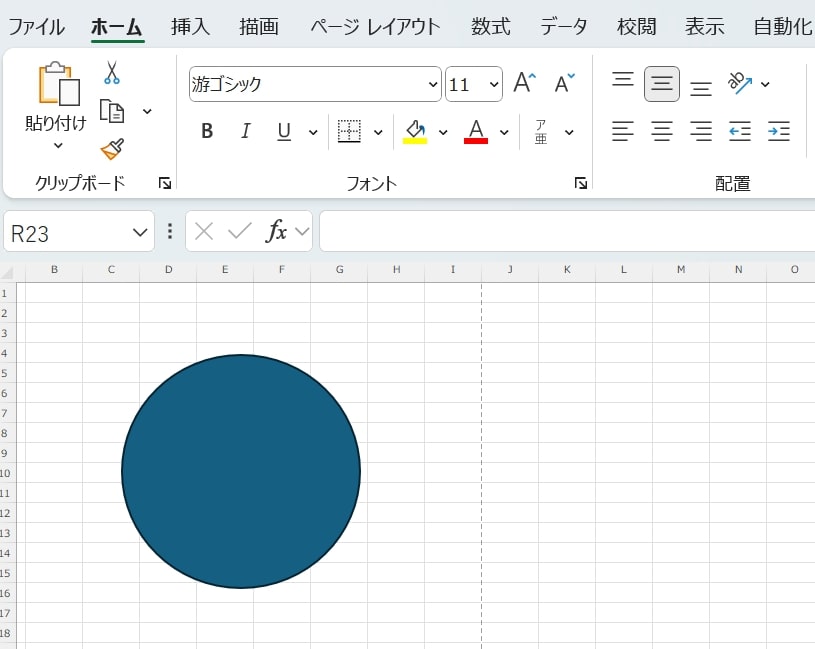Open font settings dialog launcher
815x649 pixels.
(x=581, y=183)
